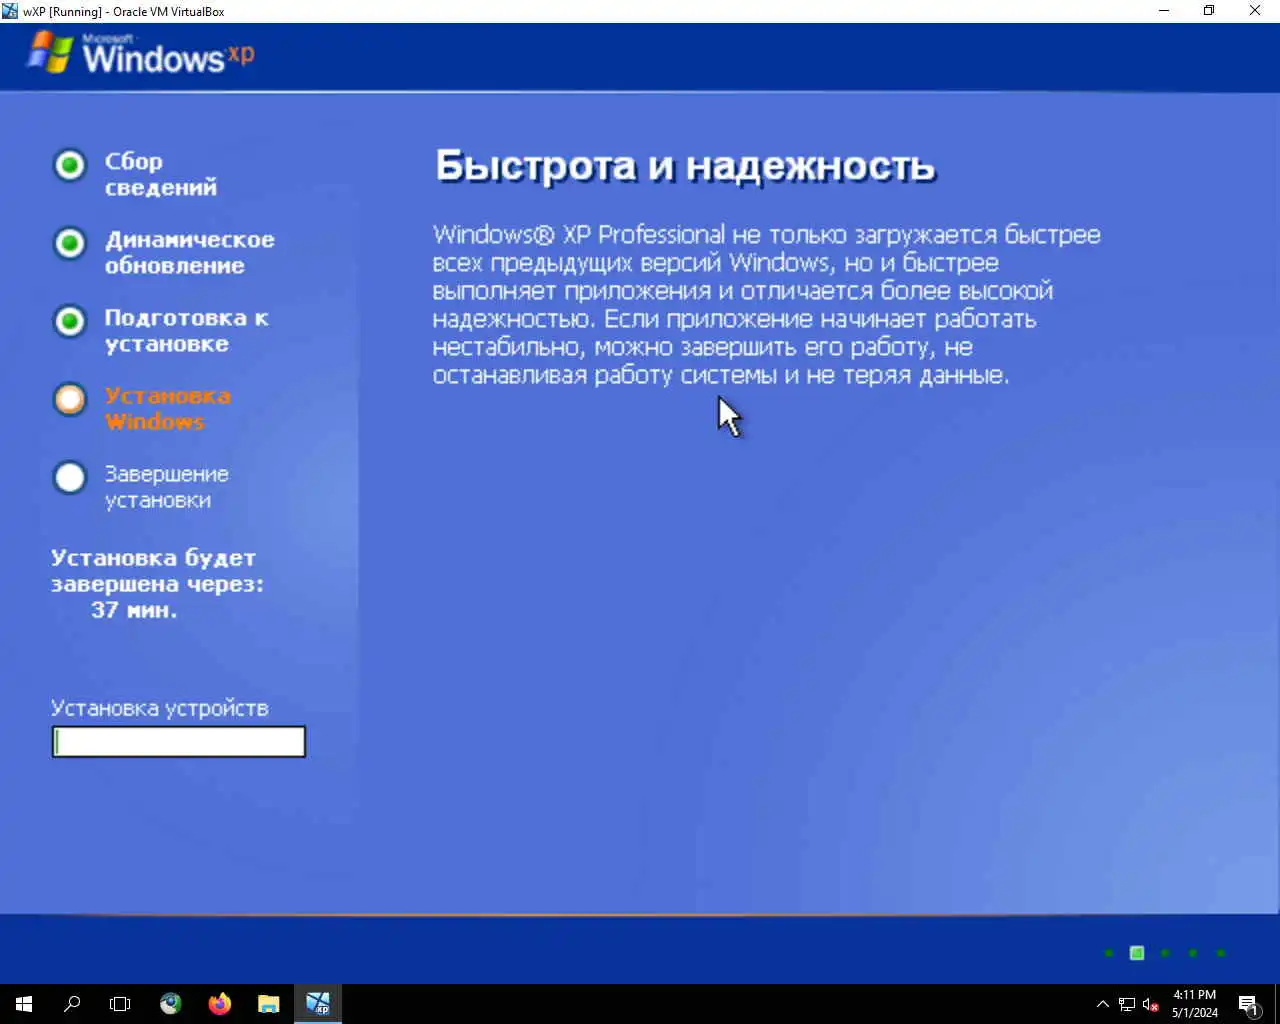The width and height of the screenshot is (1280, 1024).
Task: Click the VirtualBox wXP taskbar button
Action: click(318, 1004)
